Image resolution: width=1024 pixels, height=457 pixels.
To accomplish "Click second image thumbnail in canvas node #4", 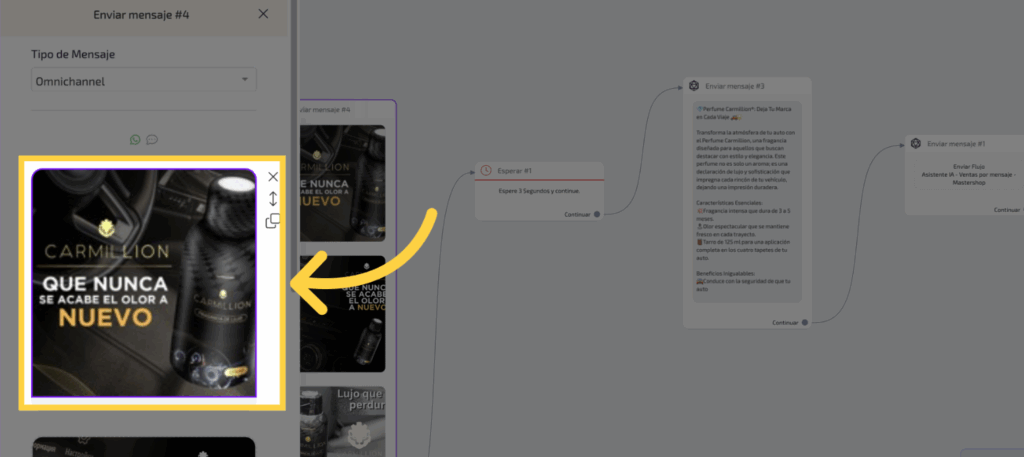I will (x=342, y=312).
